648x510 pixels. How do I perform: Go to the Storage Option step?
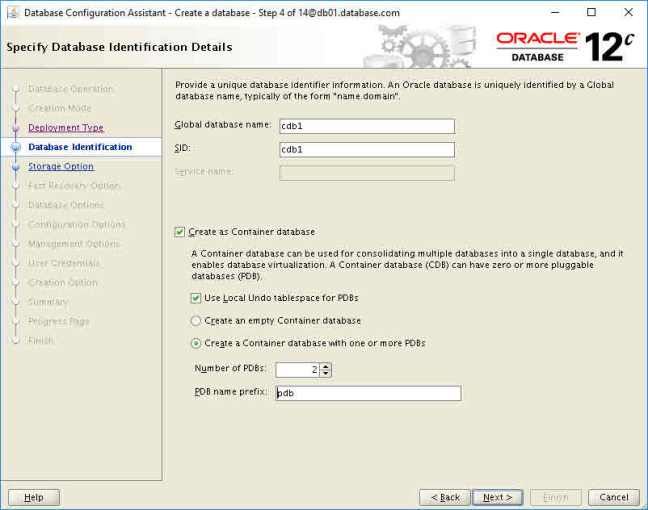point(61,167)
